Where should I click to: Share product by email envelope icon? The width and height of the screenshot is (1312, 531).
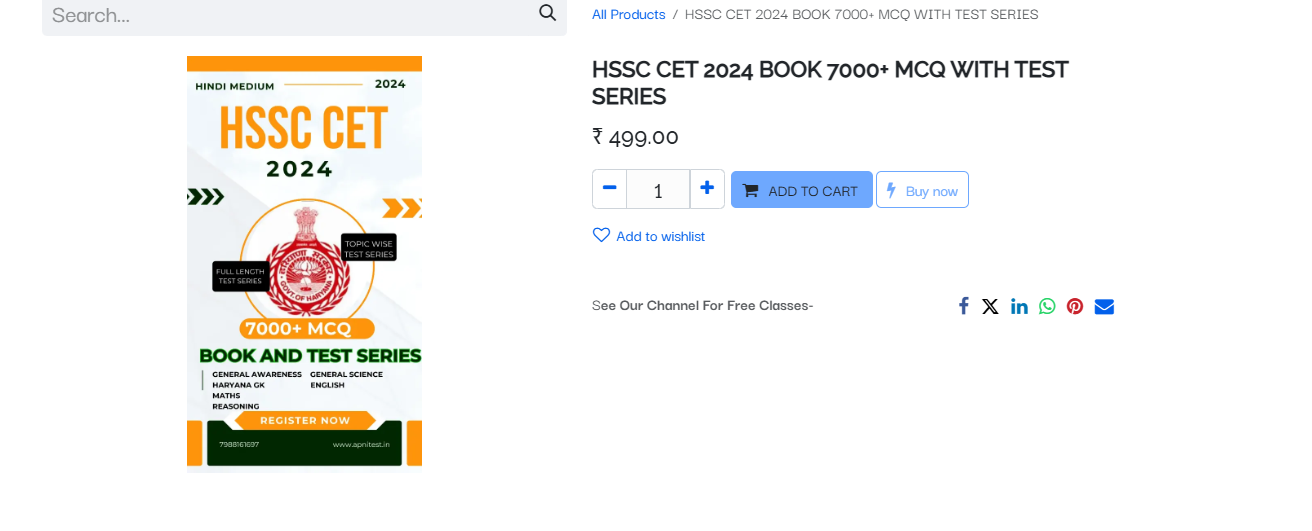click(x=1104, y=306)
